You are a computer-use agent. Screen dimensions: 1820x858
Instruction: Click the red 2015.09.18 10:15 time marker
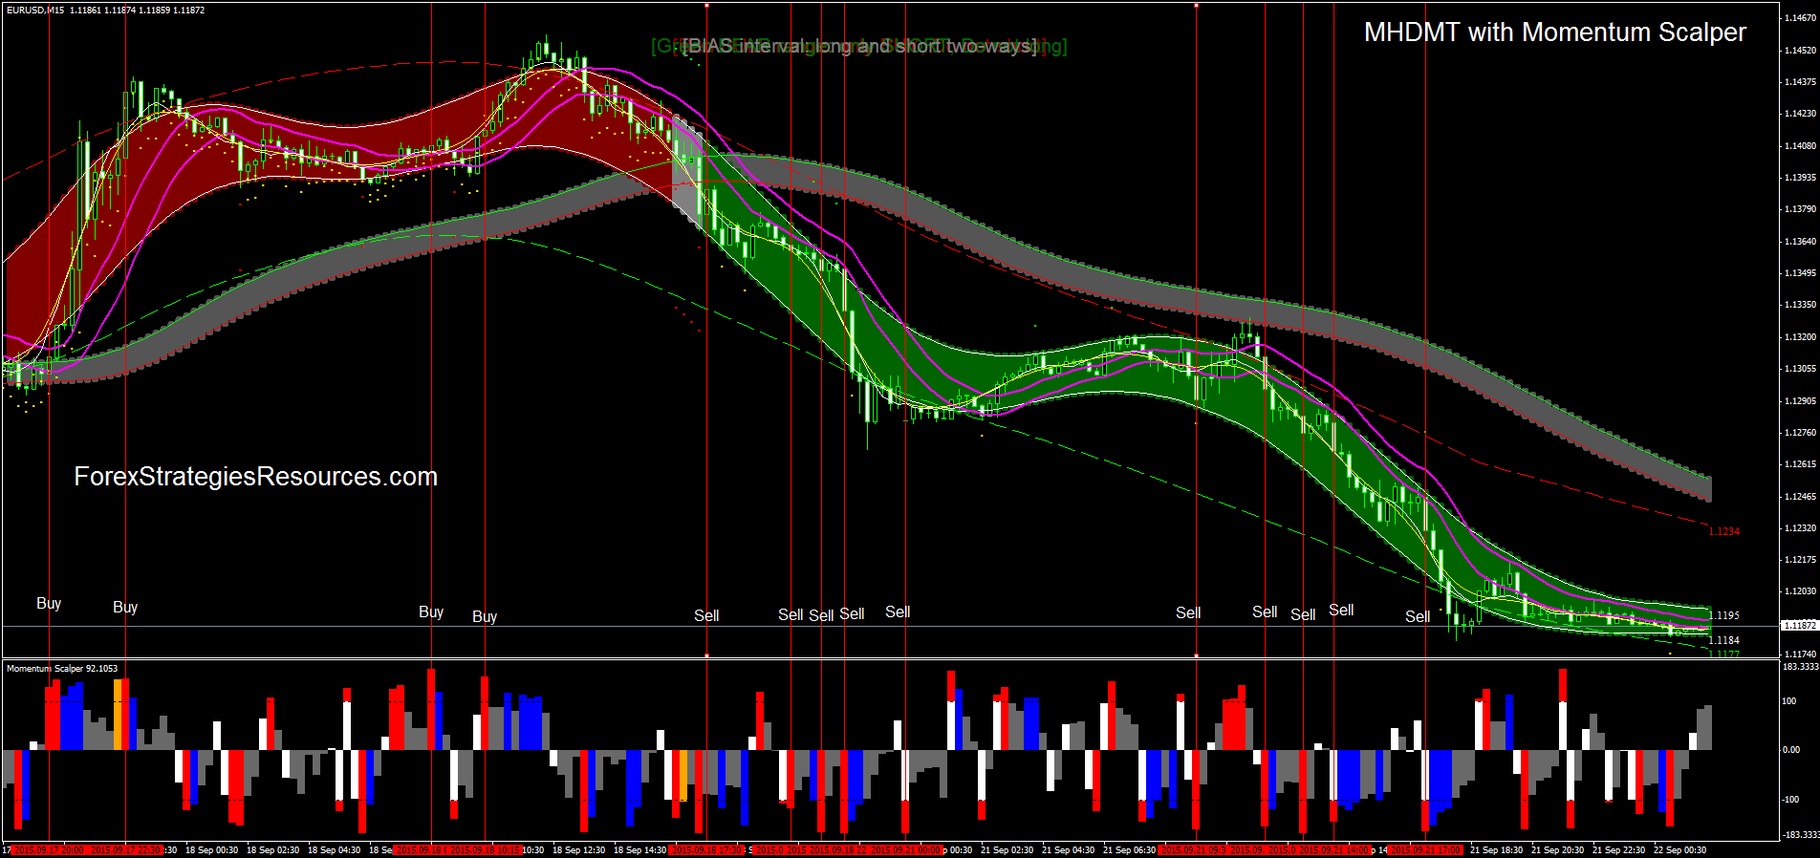485,850
